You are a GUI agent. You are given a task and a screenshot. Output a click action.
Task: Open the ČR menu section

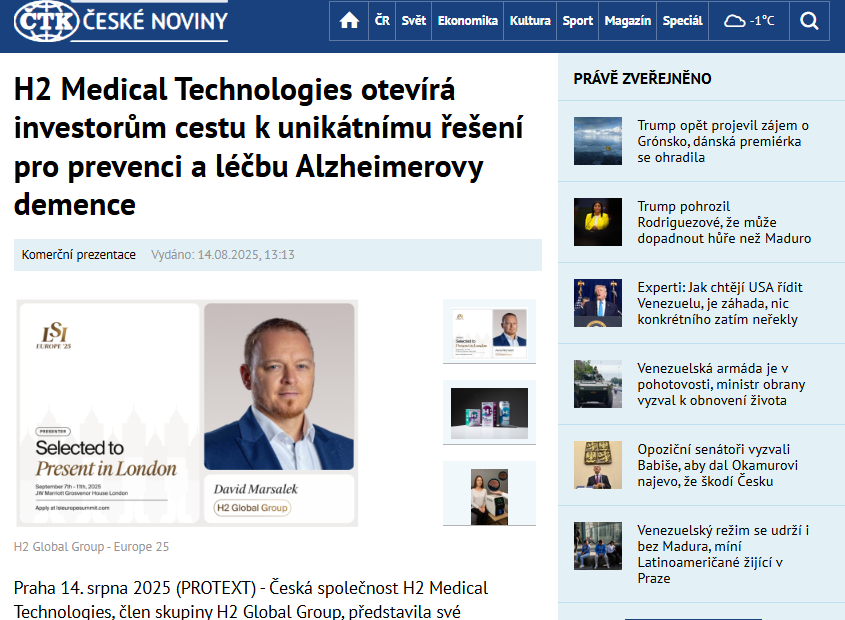click(382, 20)
